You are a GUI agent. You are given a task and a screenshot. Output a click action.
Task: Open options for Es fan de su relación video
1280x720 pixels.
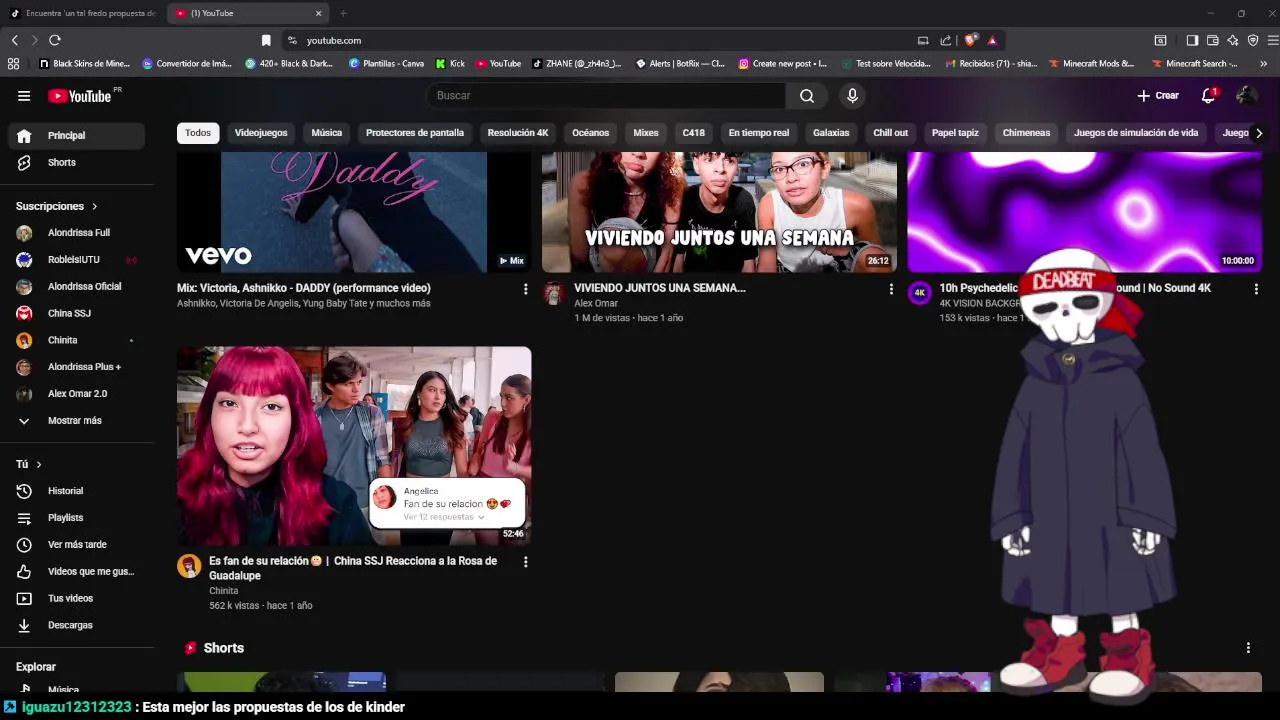pos(525,562)
